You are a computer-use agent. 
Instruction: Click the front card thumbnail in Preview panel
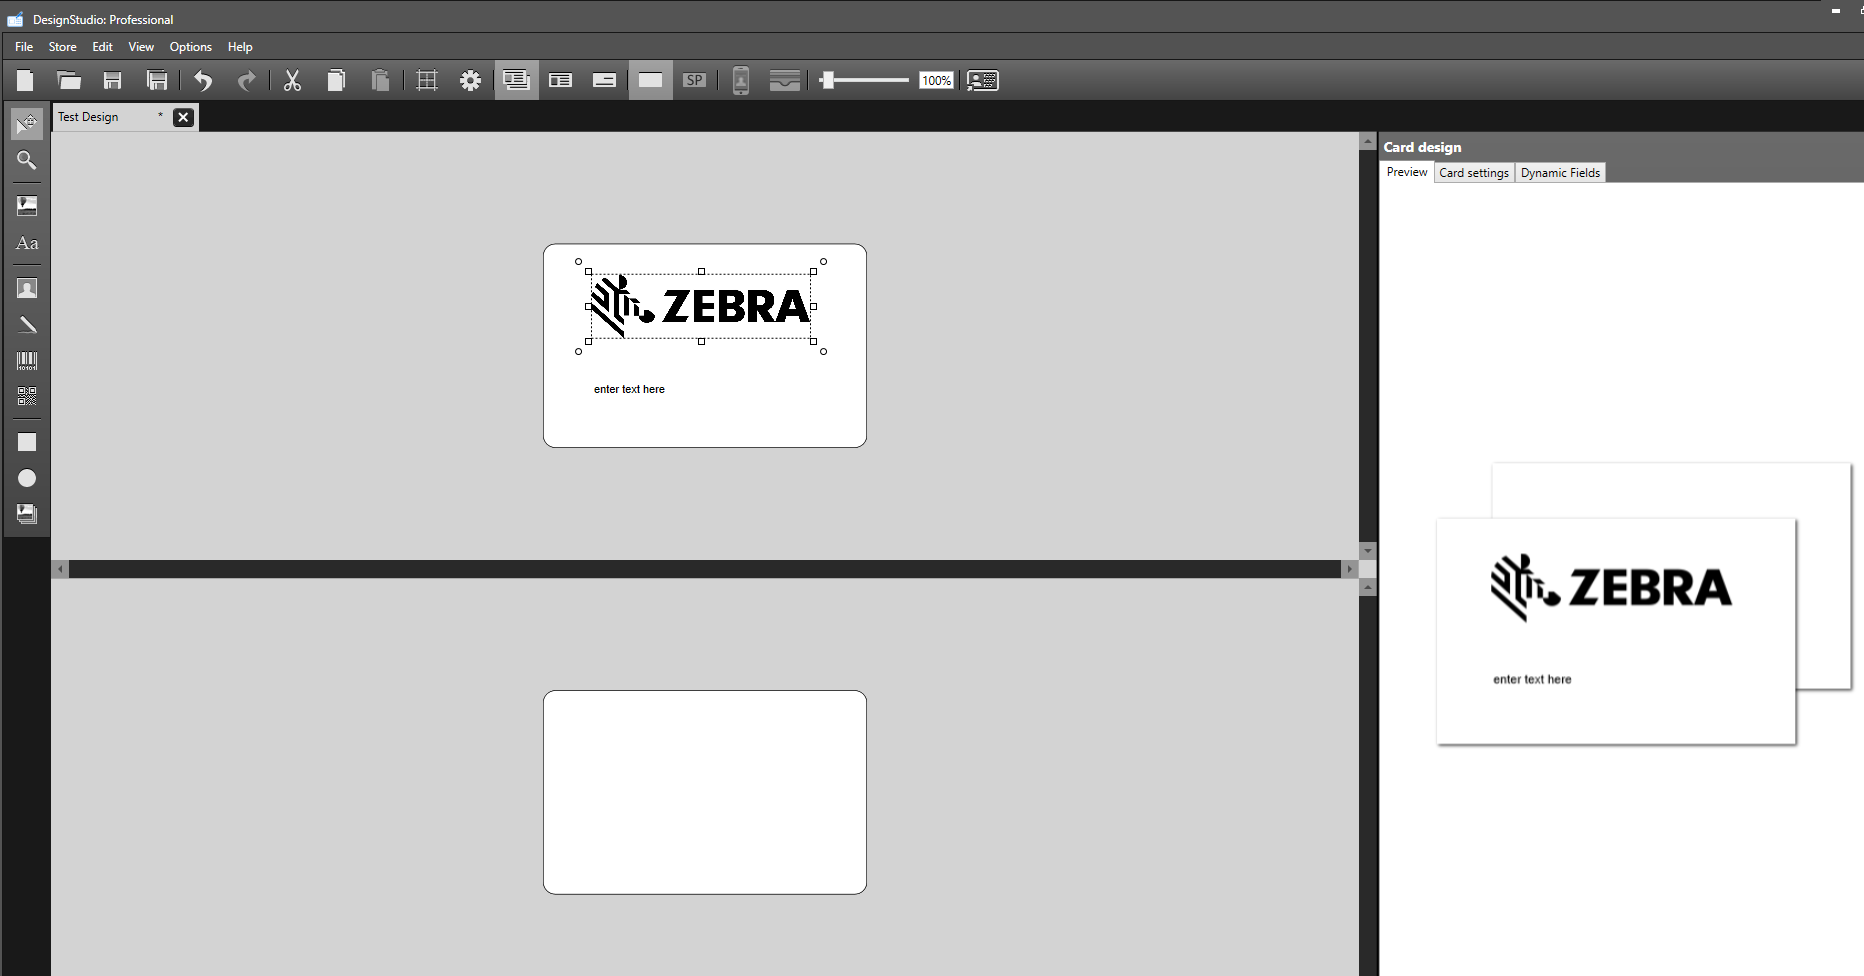(x=1616, y=631)
